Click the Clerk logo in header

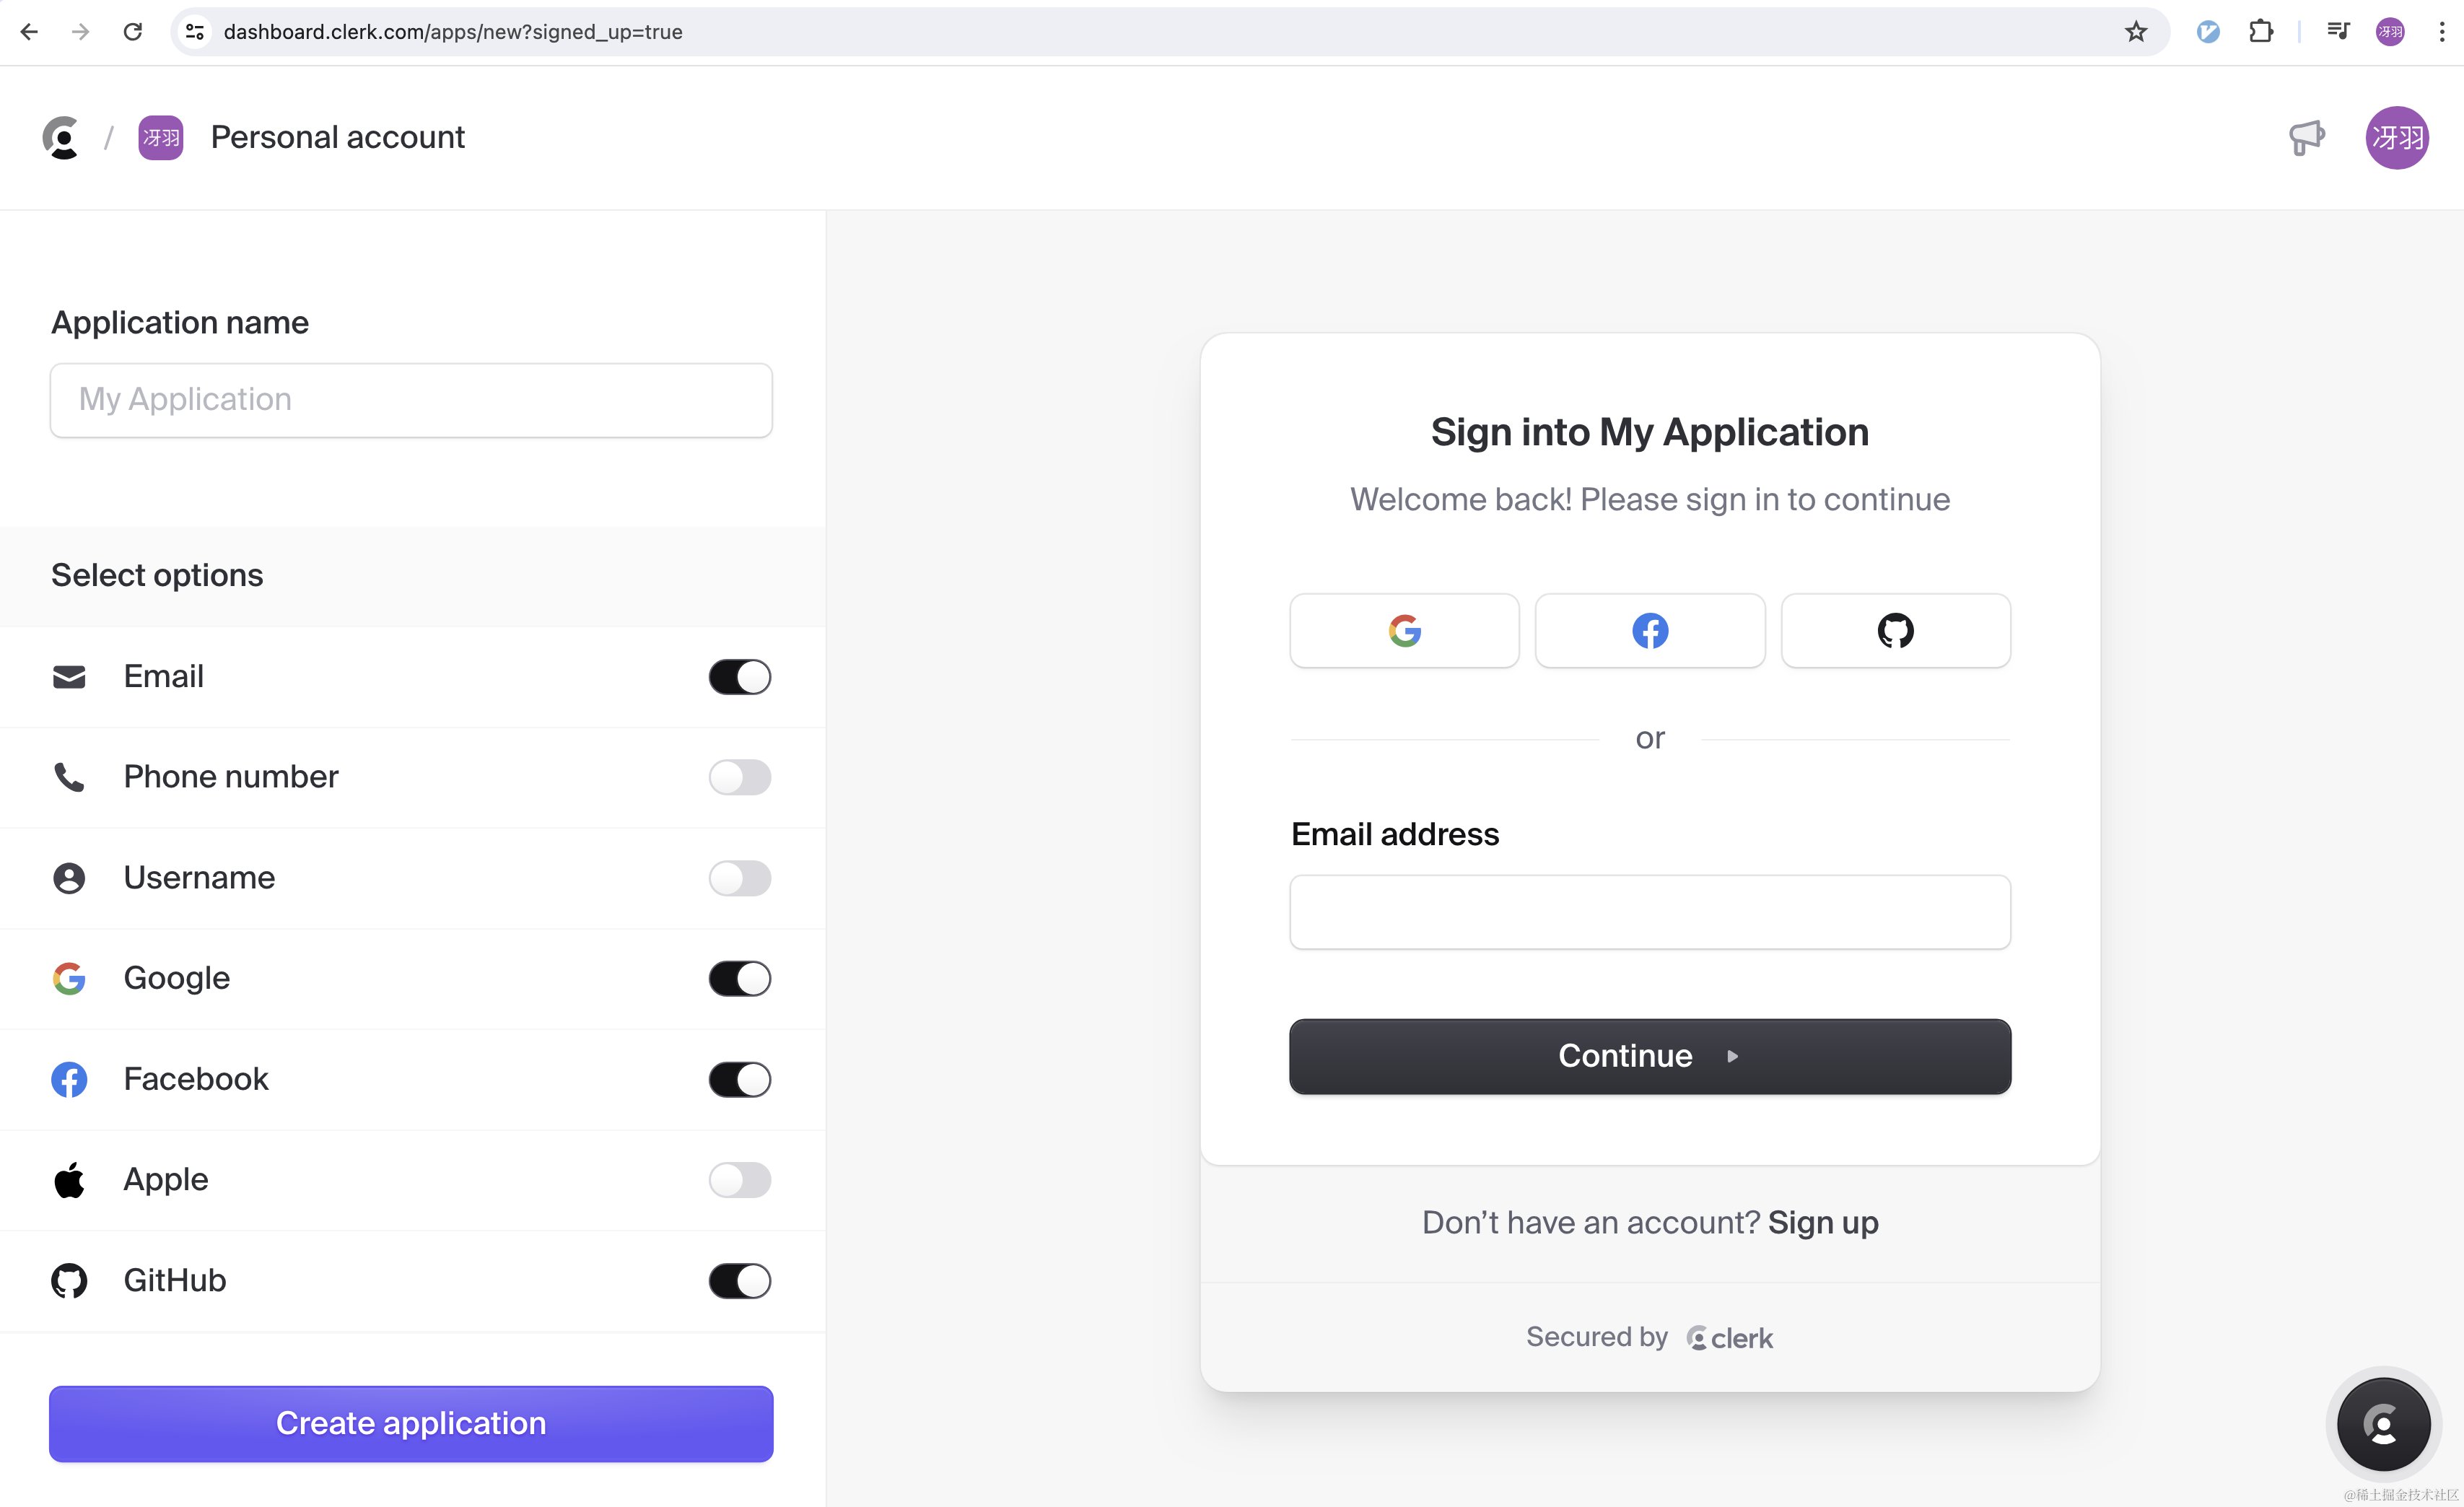[x=61, y=138]
